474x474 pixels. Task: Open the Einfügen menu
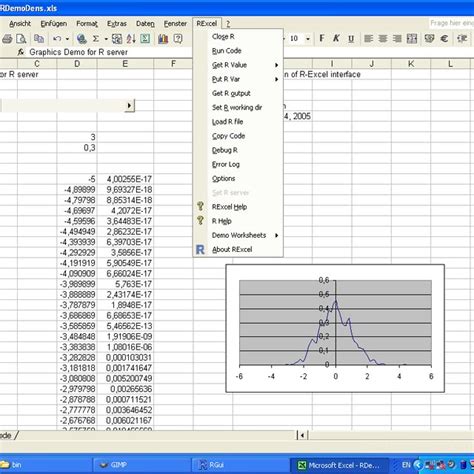(x=54, y=24)
